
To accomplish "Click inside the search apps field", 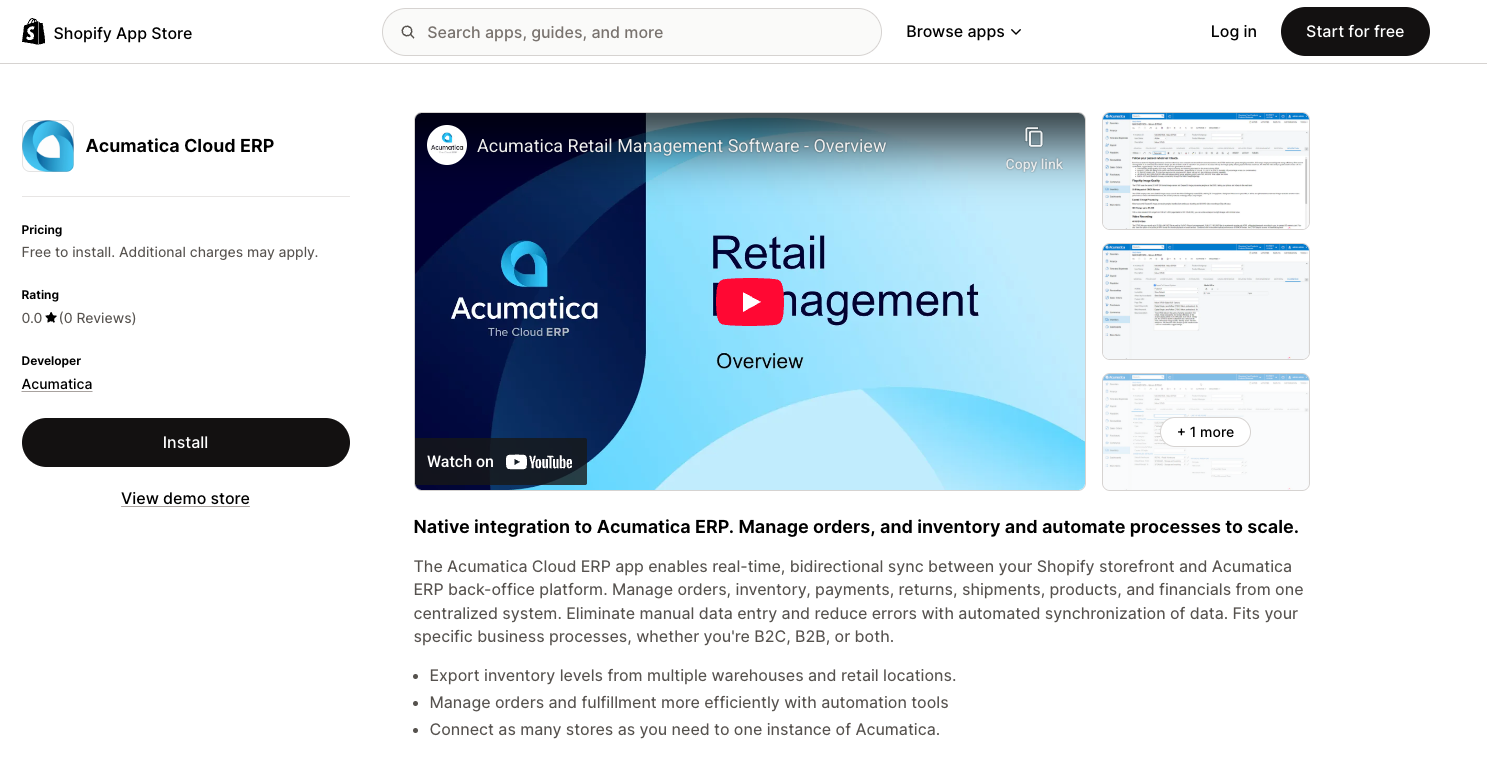I will (631, 31).
